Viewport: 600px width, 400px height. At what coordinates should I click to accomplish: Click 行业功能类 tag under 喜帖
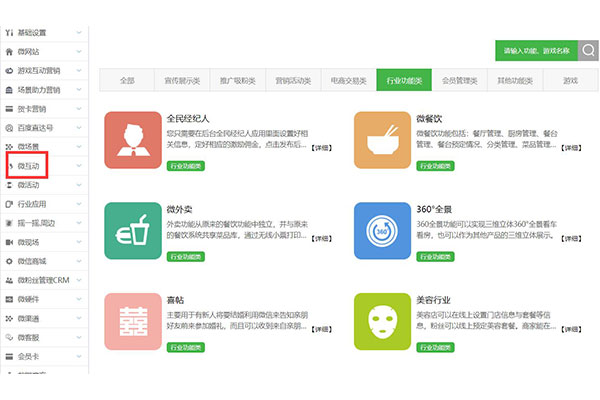pyautogui.click(x=186, y=347)
